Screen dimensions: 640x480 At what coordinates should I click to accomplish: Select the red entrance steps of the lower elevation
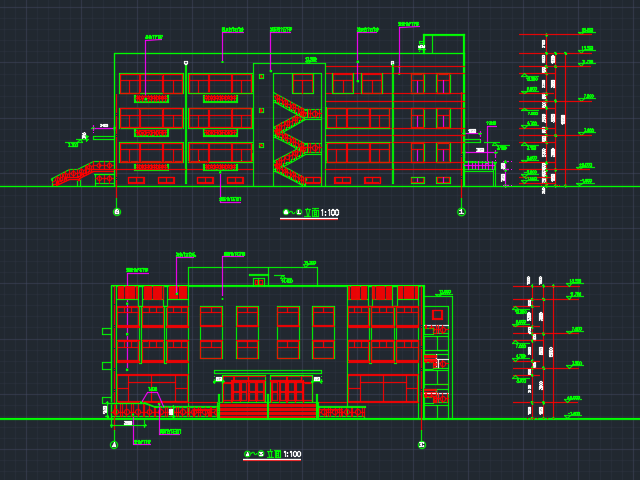click(x=267, y=410)
